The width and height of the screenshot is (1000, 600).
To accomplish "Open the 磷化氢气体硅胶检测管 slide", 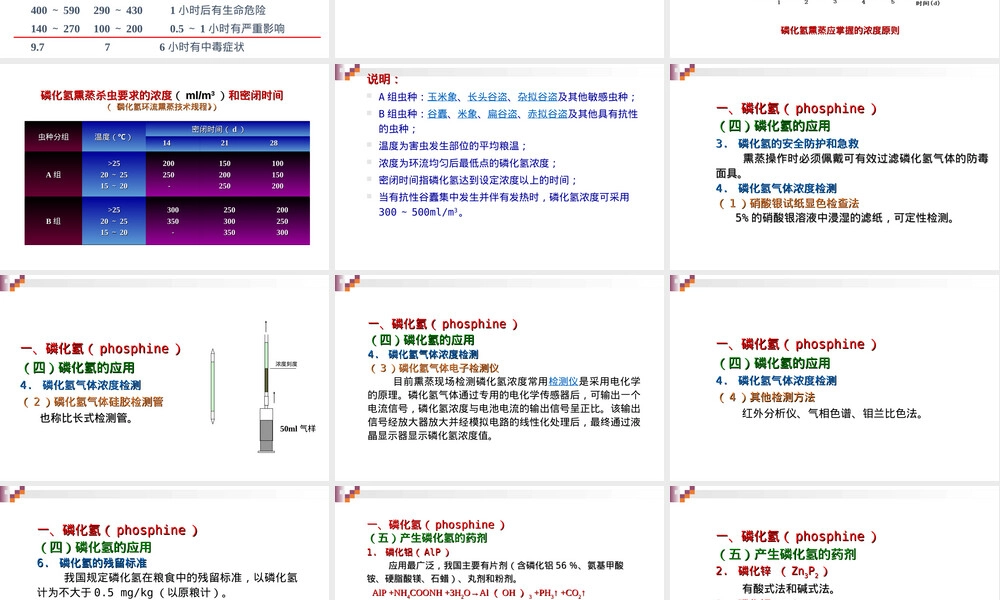I will tap(165, 377).
